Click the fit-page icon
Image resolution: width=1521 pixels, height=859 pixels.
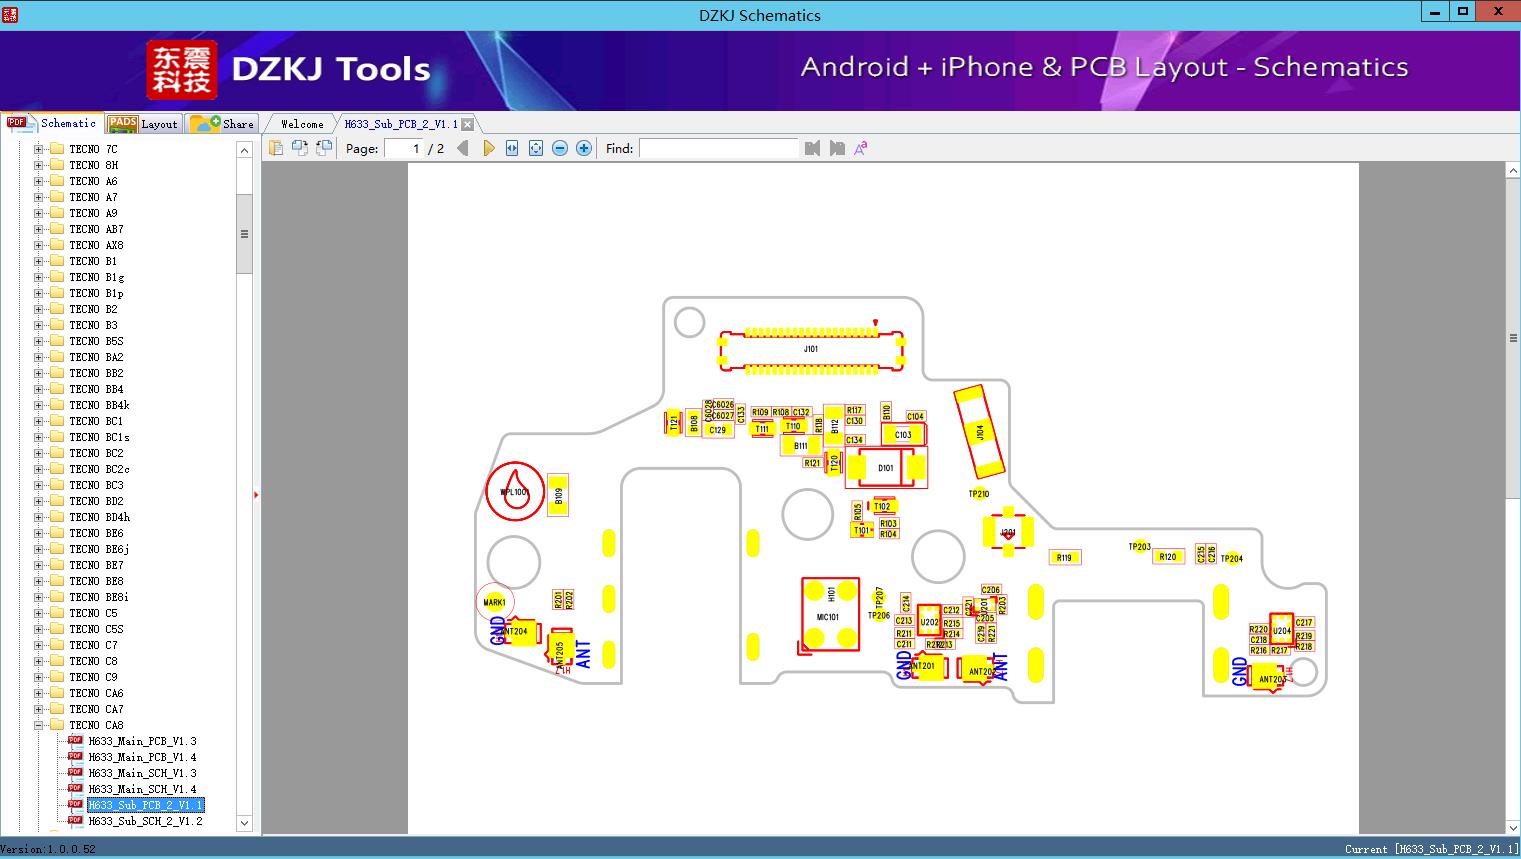(536, 148)
